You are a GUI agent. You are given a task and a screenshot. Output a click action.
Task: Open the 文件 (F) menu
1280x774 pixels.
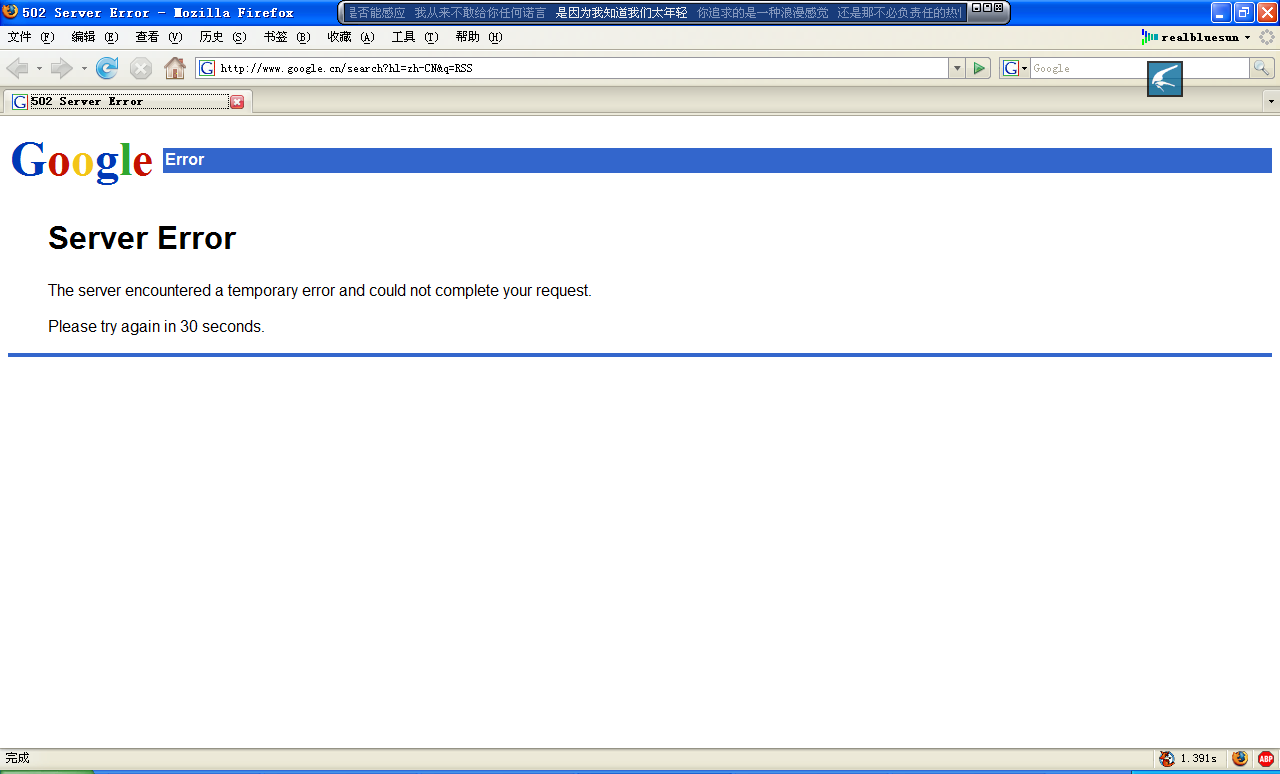pos(31,37)
